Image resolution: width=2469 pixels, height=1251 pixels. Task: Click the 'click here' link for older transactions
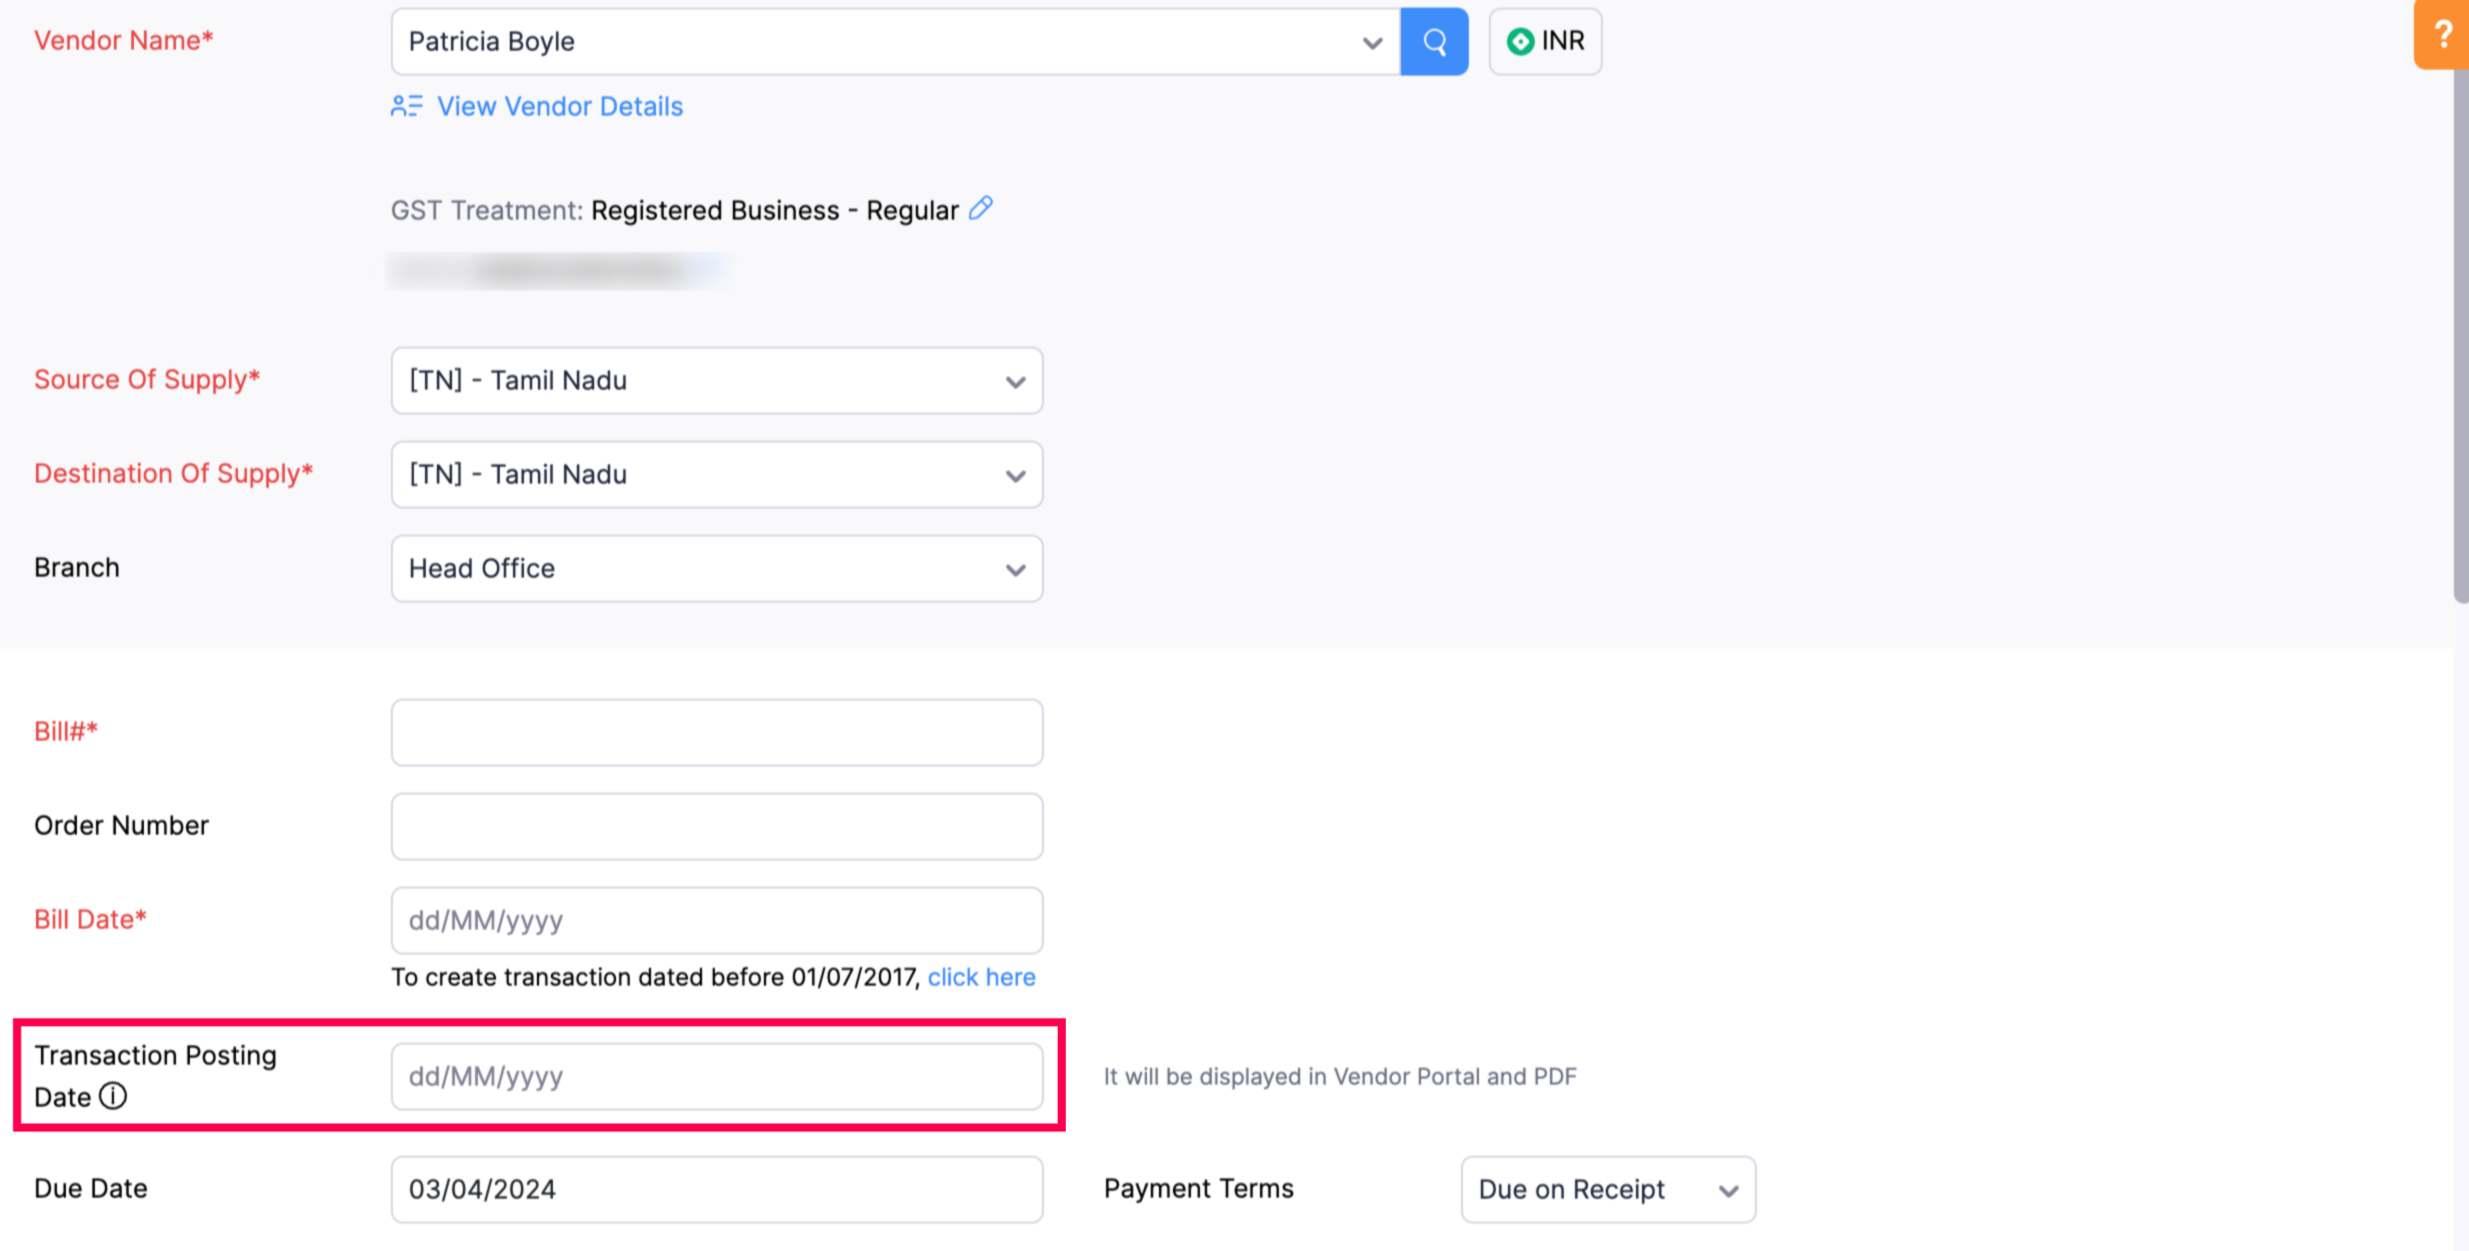981,977
